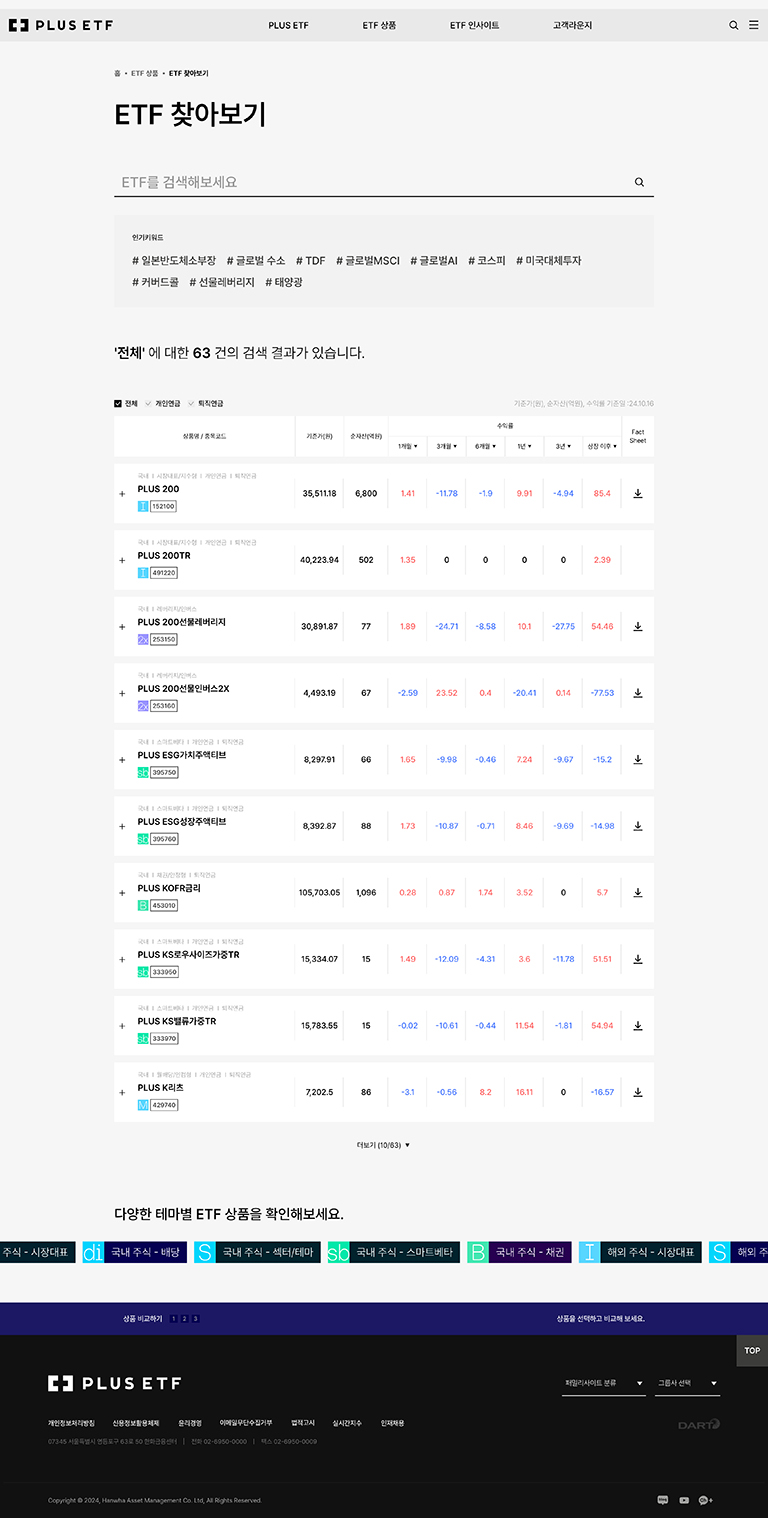Click the PLUS ETF logo in the header

[x=62, y=25]
